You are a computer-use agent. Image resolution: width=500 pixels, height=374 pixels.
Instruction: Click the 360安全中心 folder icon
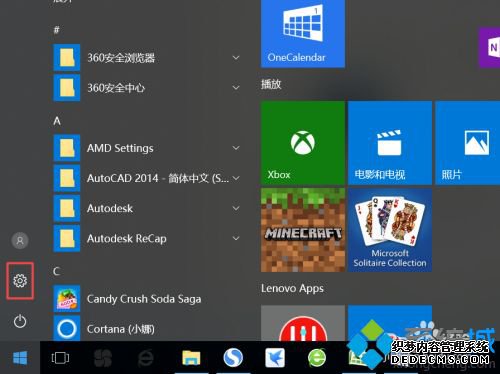click(67, 87)
